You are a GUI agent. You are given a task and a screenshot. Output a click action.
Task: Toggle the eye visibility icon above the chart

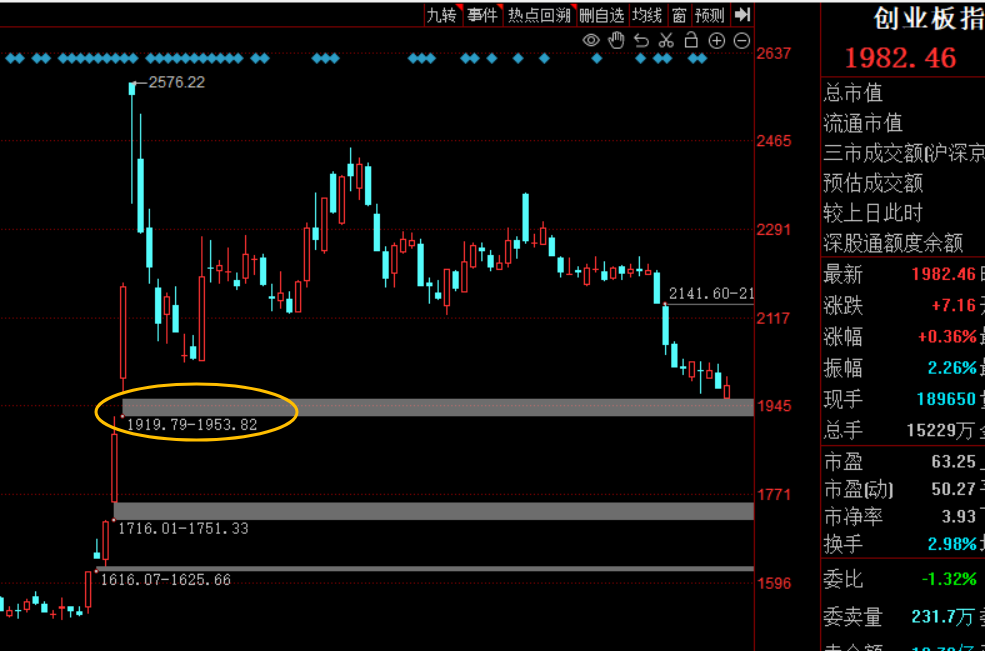pyautogui.click(x=591, y=40)
